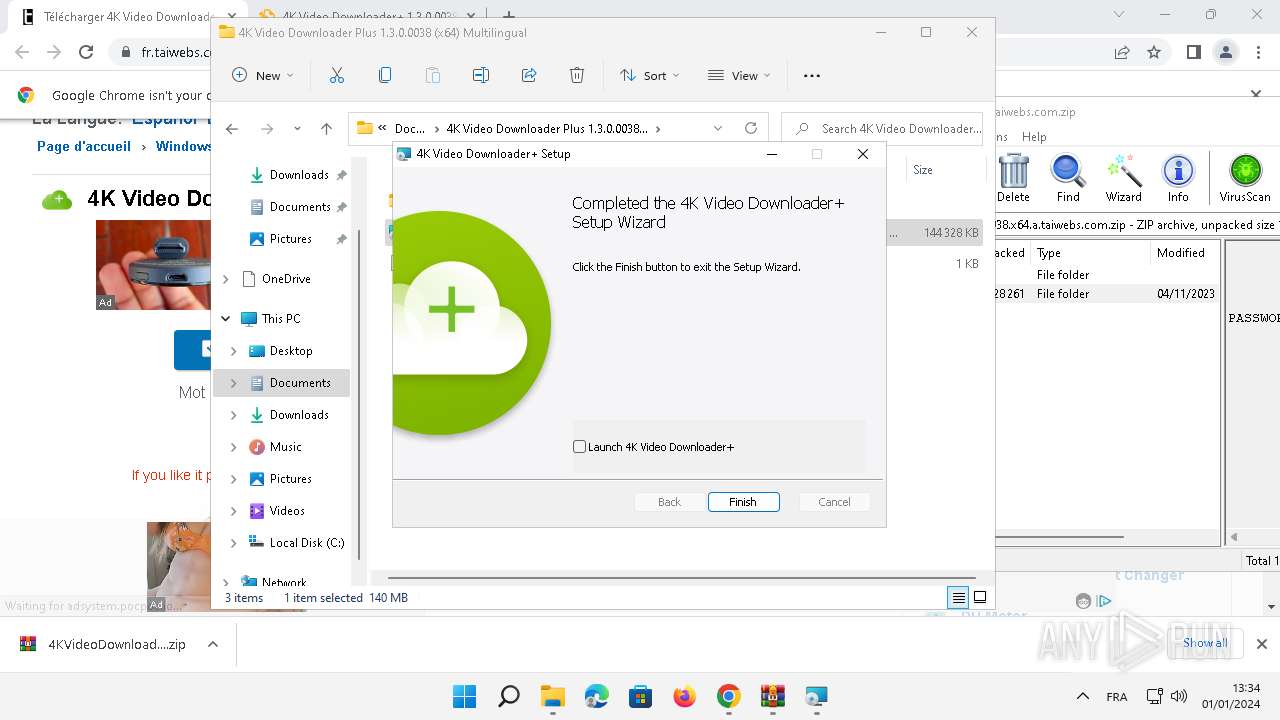Screen dimensions: 1280x720
Task: Open options arrow for the downloaded zip
Action: click(x=213, y=645)
